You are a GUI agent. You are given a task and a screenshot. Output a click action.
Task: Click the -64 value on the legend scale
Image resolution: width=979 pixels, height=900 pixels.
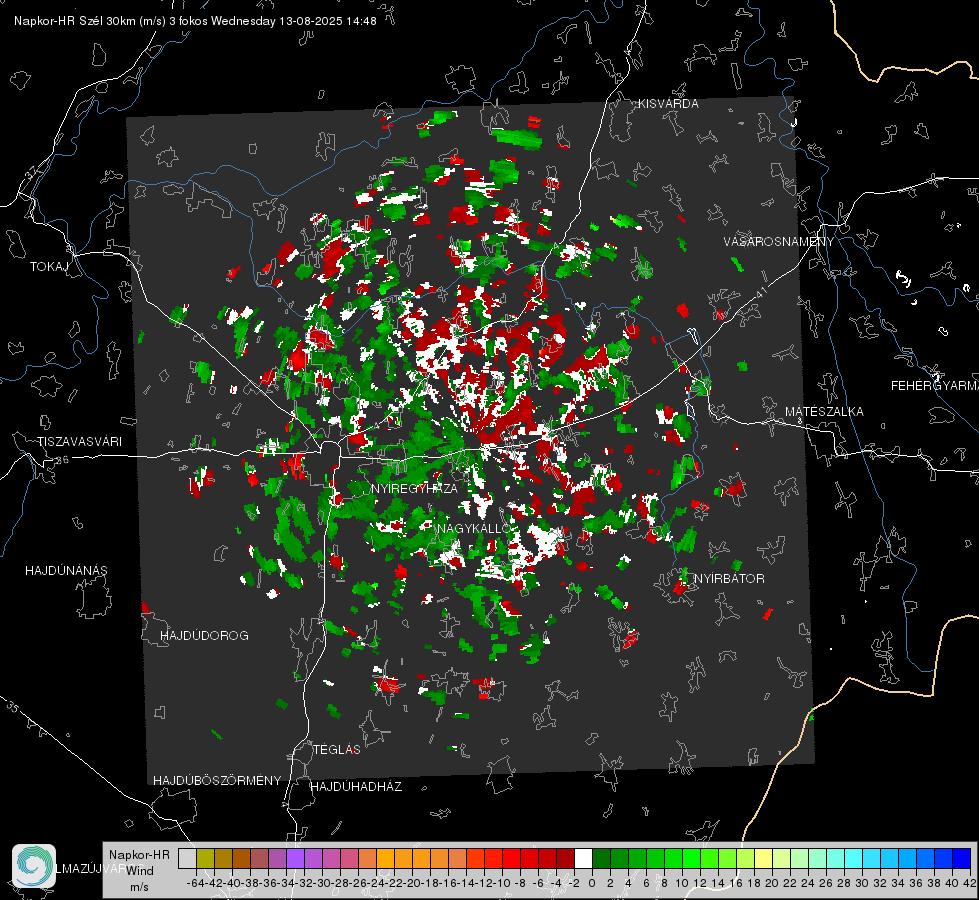tap(196, 883)
